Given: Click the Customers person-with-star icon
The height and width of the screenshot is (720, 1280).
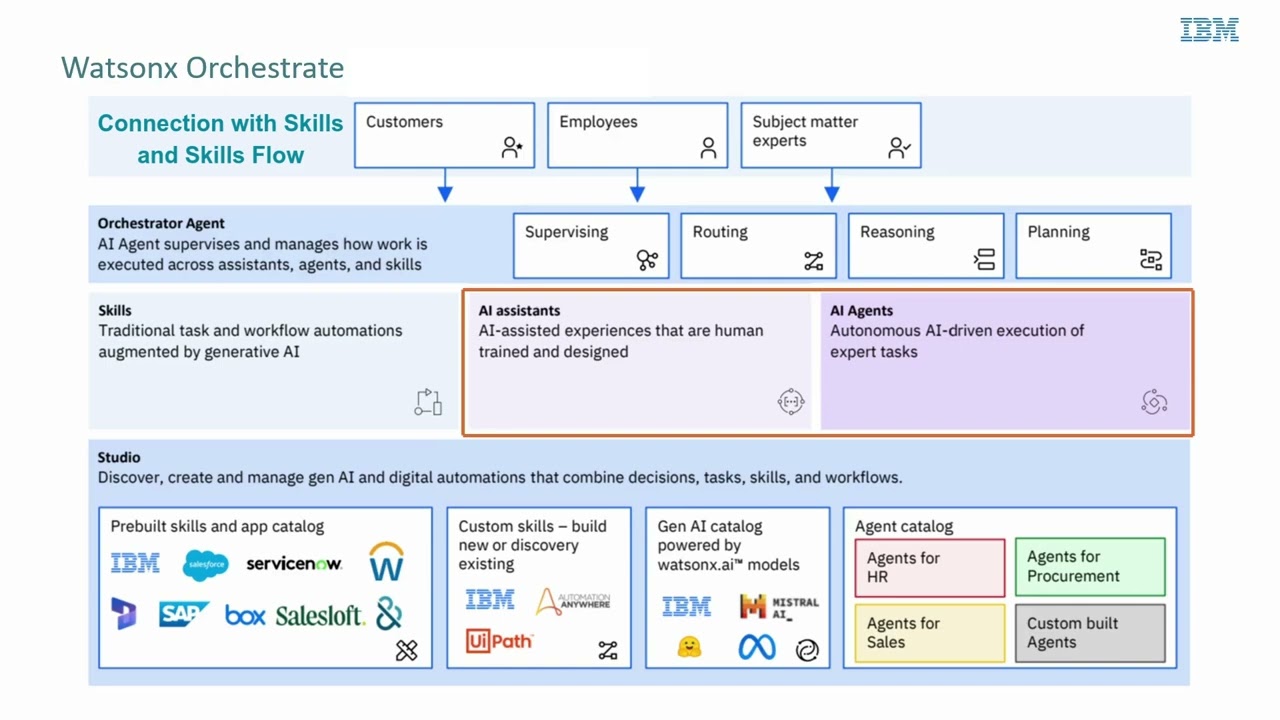Looking at the screenshot, I should pos(512,148).
